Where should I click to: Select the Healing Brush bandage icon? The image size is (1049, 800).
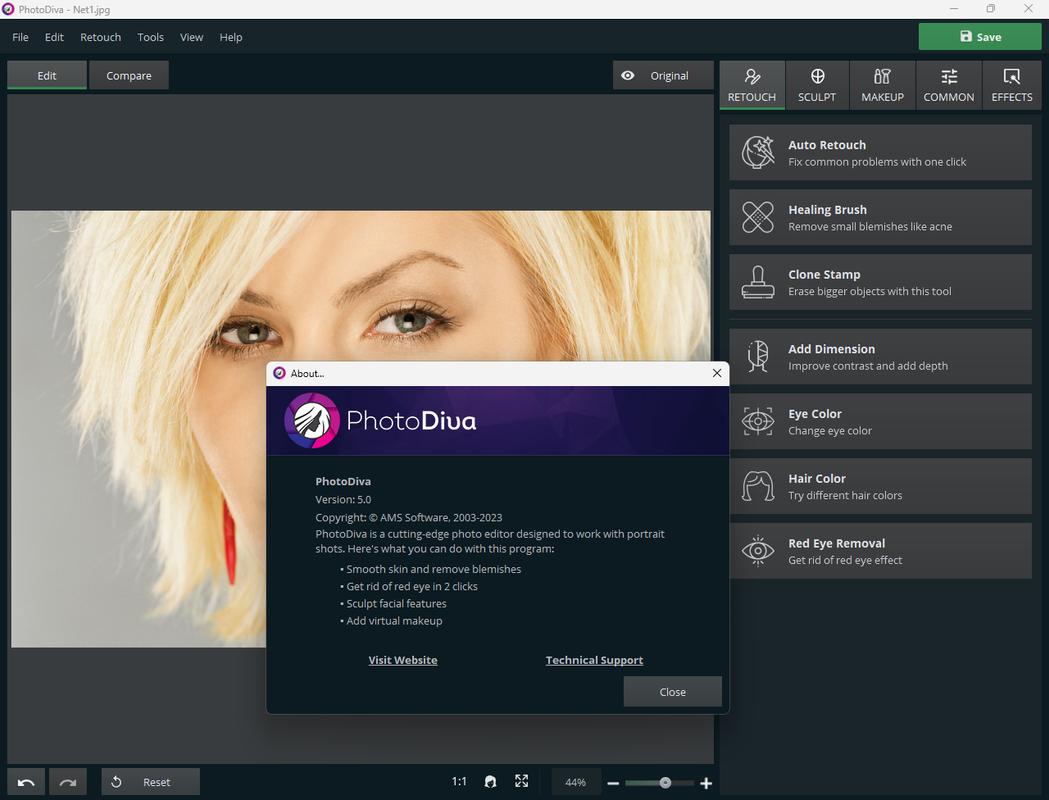tap(758, 217)
